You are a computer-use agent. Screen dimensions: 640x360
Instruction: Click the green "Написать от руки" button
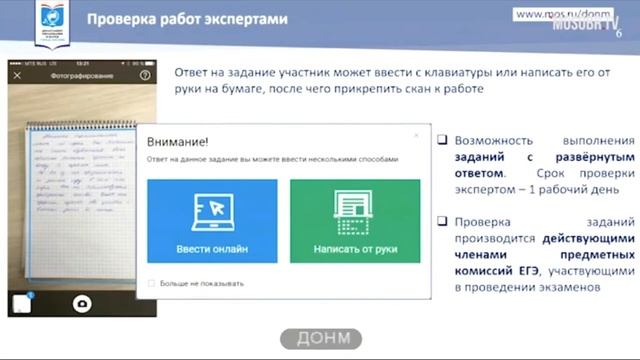355,221
